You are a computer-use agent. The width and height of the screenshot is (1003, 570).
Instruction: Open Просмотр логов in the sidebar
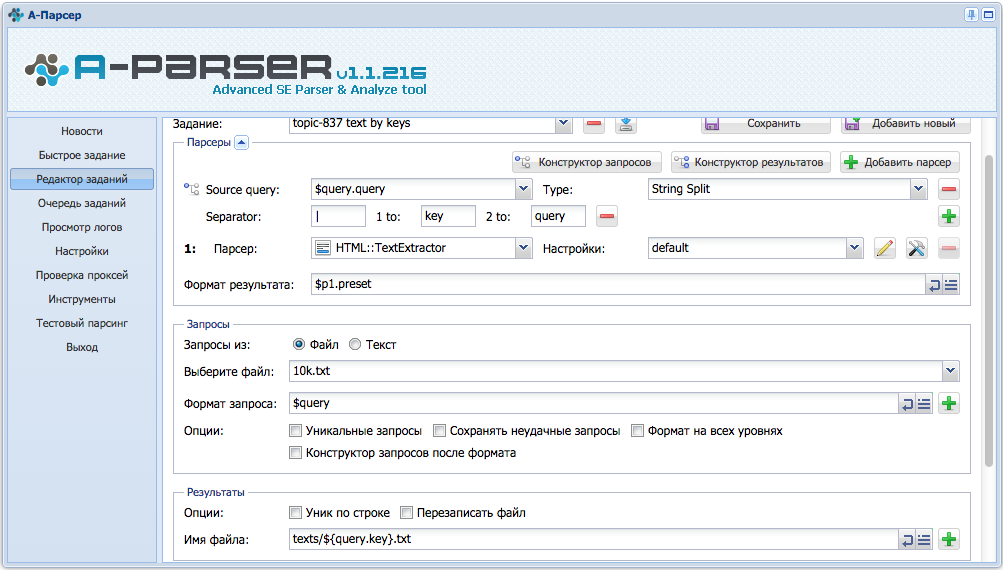pos(82,227)
